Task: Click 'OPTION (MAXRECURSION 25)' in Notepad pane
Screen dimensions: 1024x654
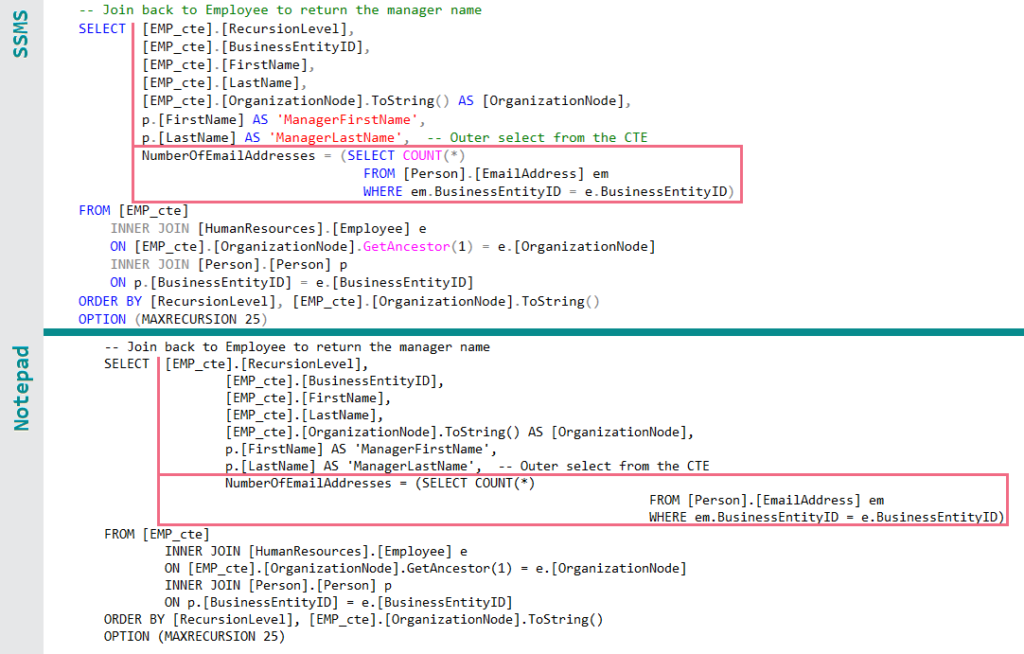Action: (x=195, y=636)
